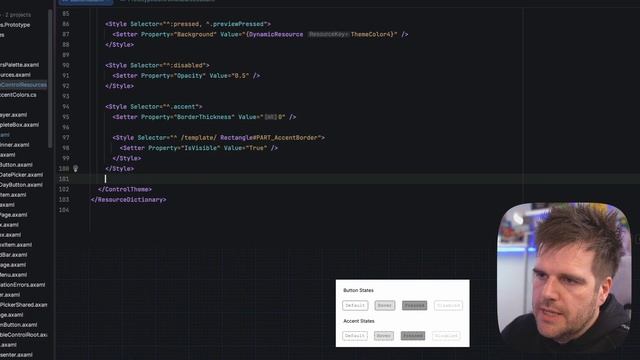Open the file ending in ayer.axaml
The image size is (640, 360).
(13, 115)
